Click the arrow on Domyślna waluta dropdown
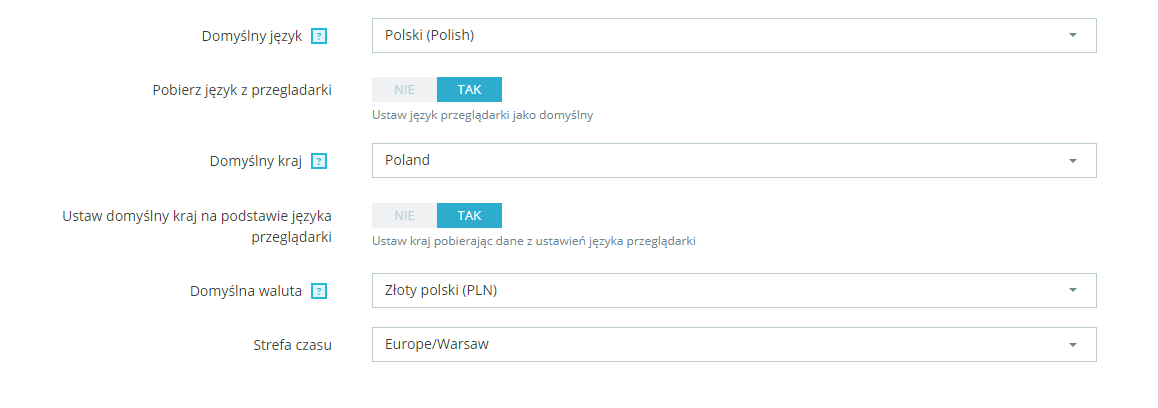This screenshot has height=408, width=1158. point(1072,291)
